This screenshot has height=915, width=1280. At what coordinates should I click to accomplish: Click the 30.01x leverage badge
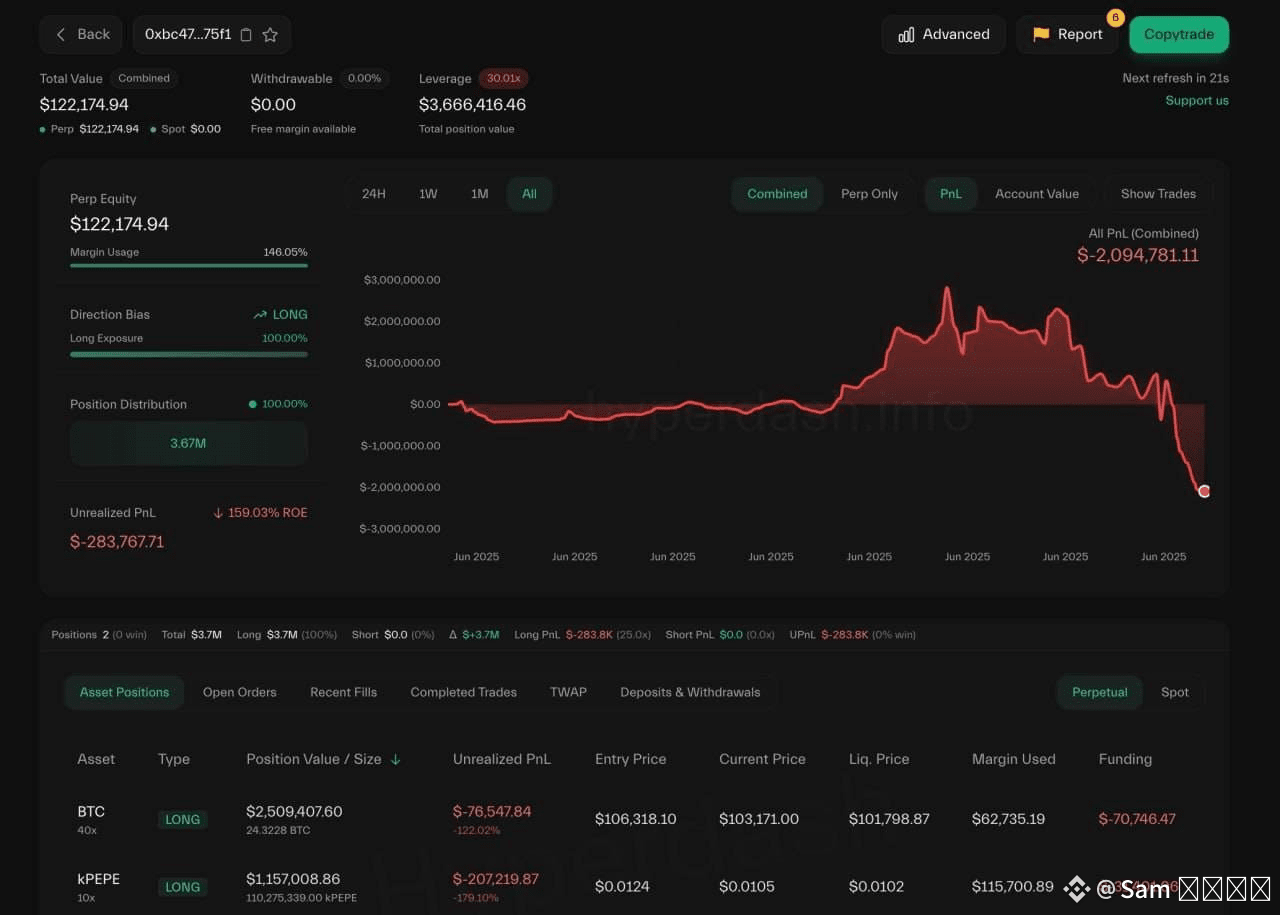click(504, 78)
